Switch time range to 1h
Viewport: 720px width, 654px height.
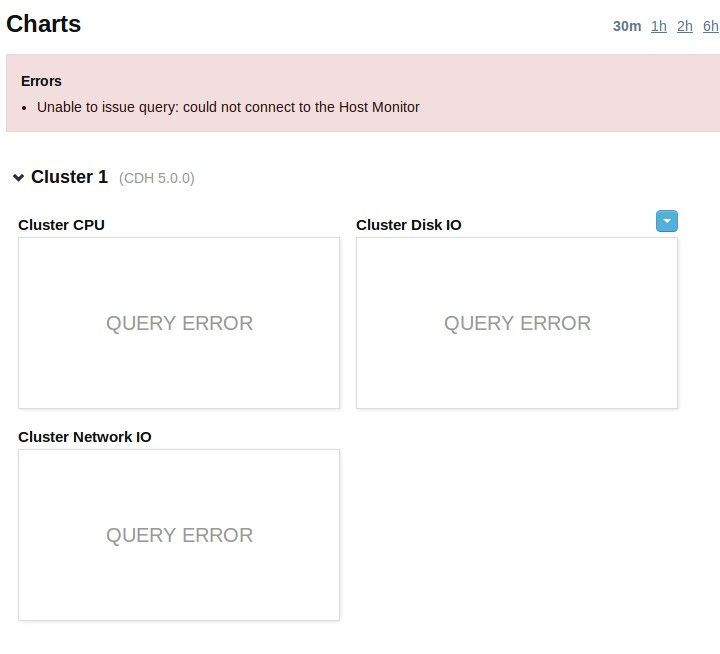click(659, 26)
